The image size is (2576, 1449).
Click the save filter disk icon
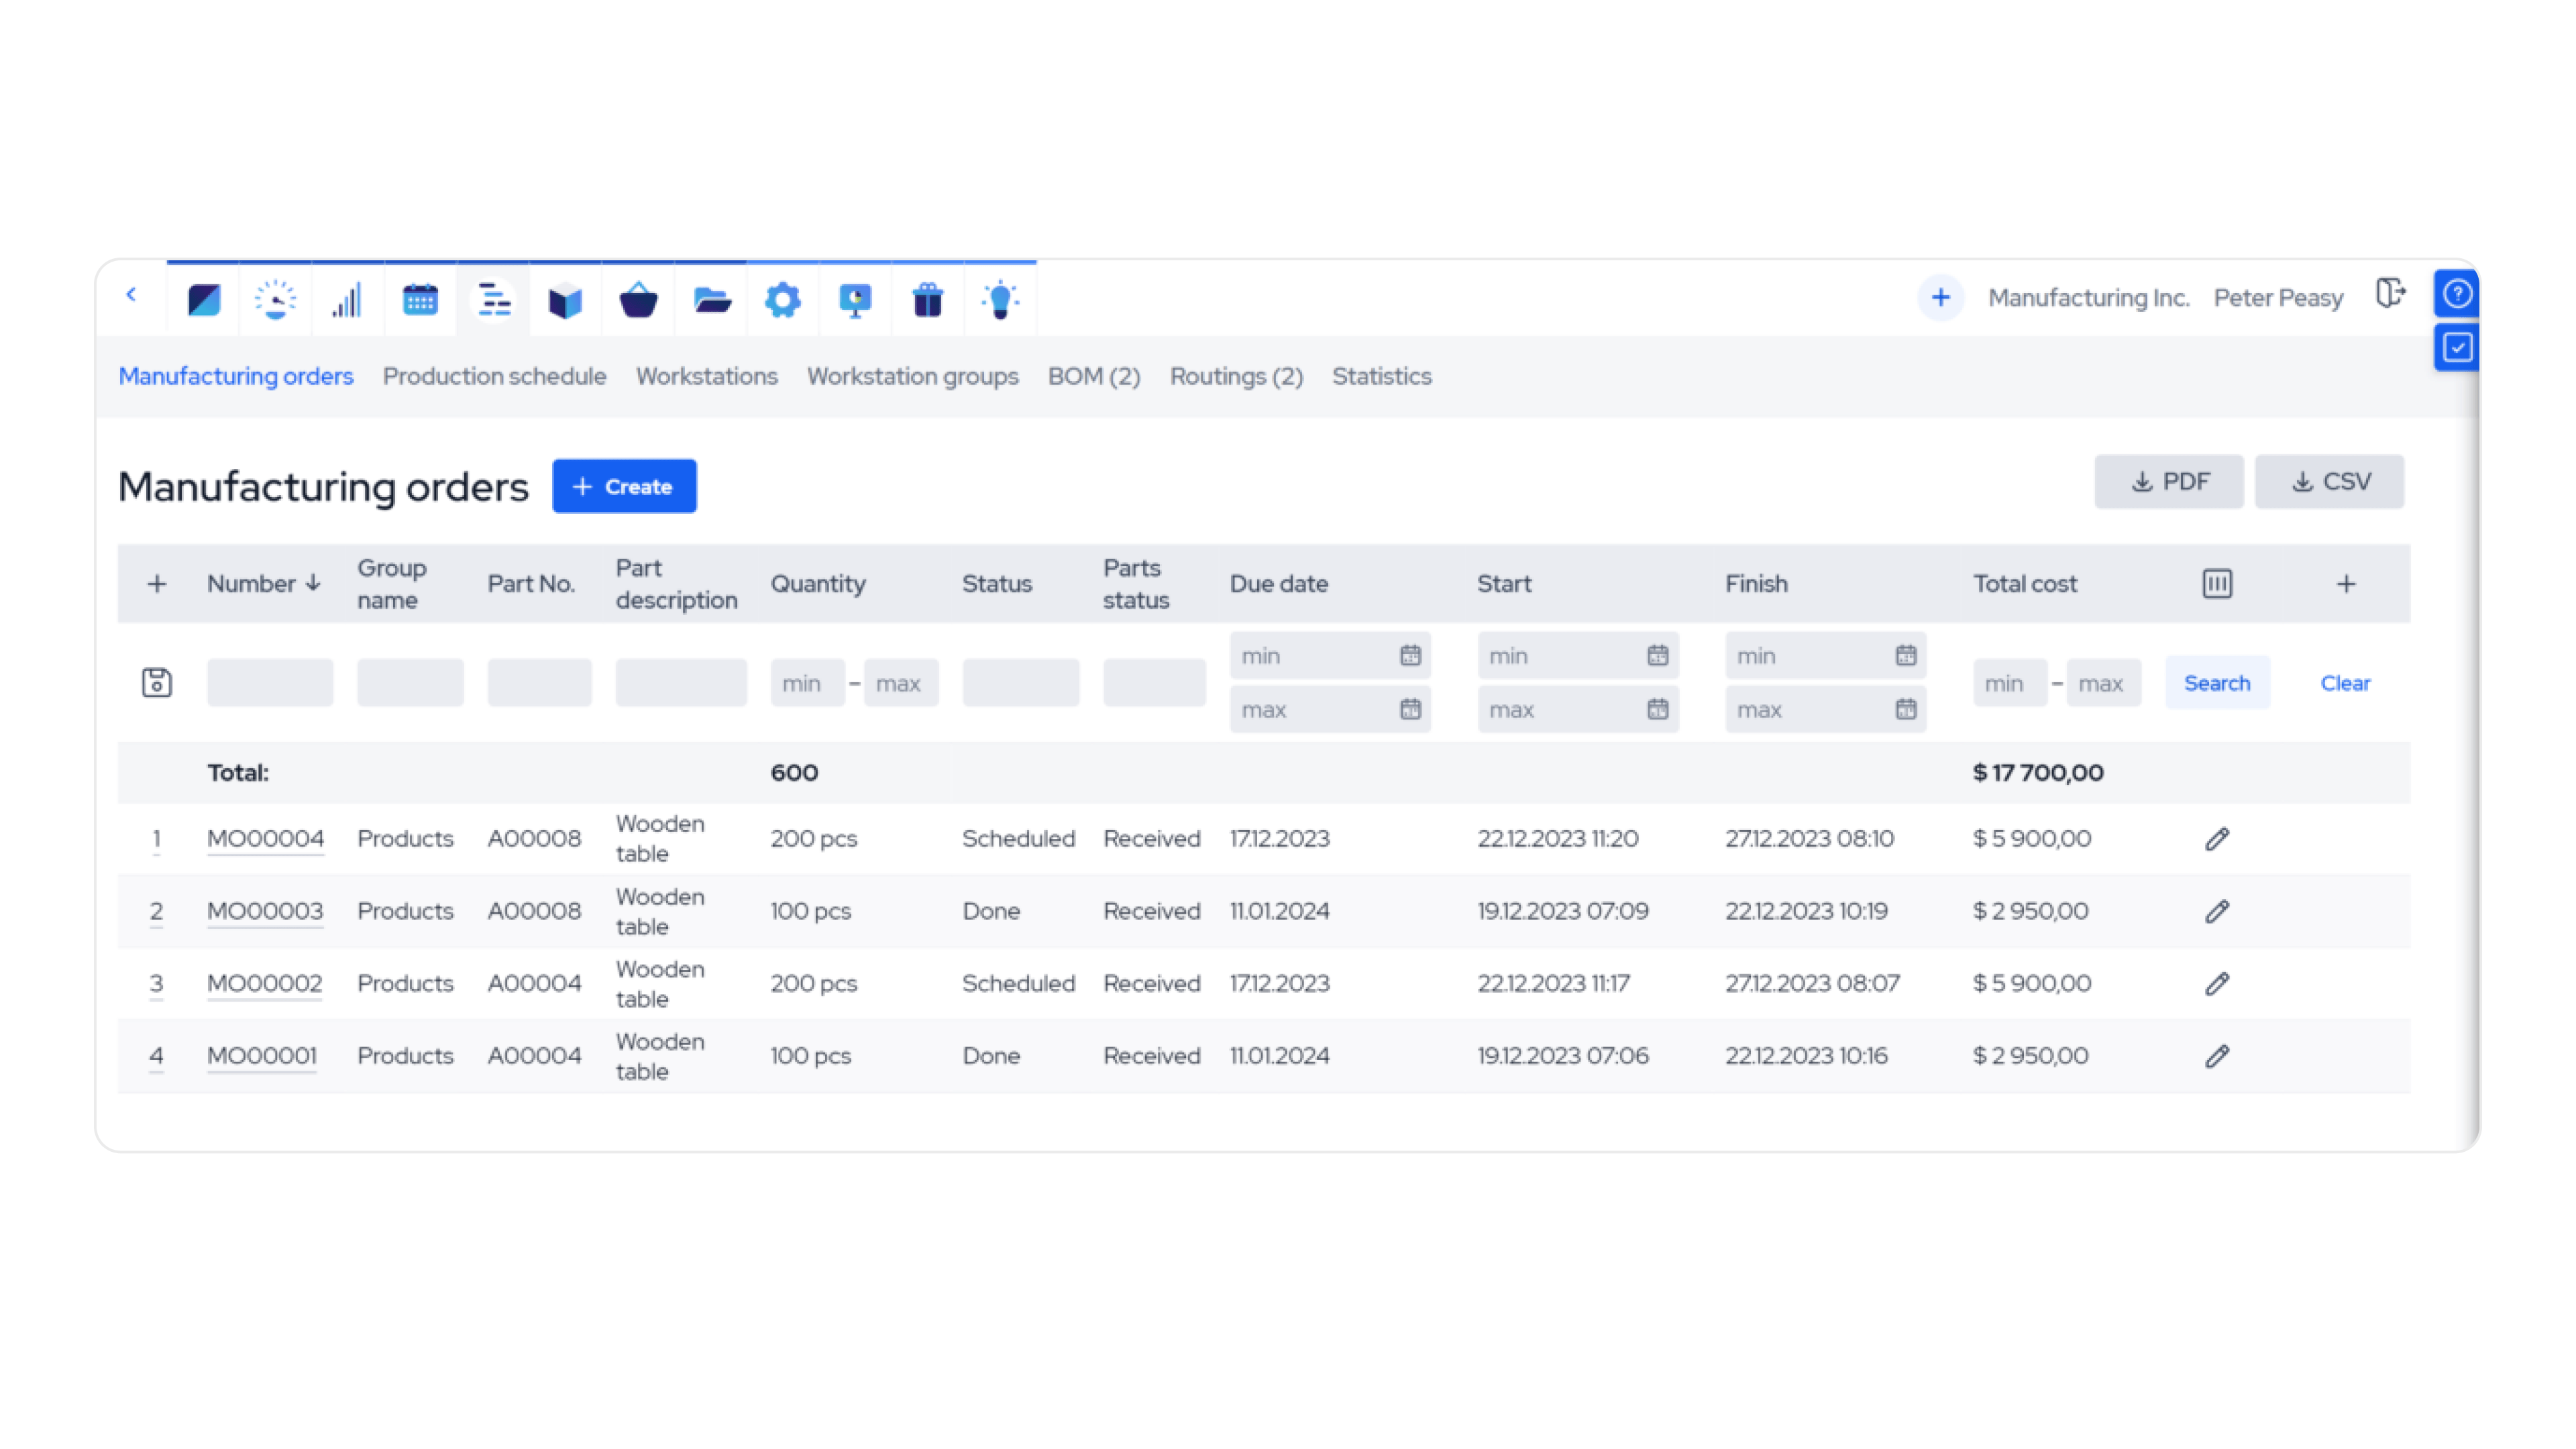[x=157, y=683]
